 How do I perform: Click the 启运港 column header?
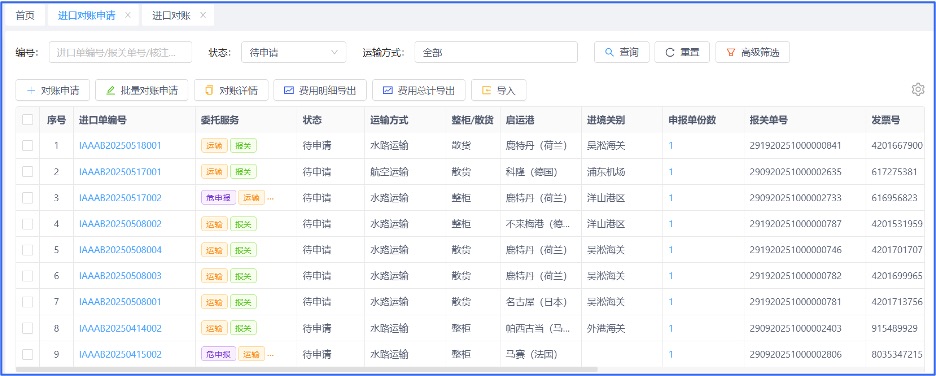tap(519, 120)
